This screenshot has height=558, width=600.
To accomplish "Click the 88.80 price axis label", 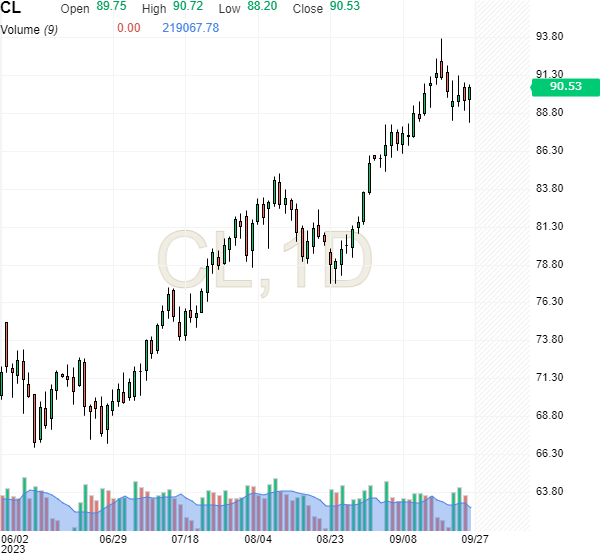I will click(549, 112).
